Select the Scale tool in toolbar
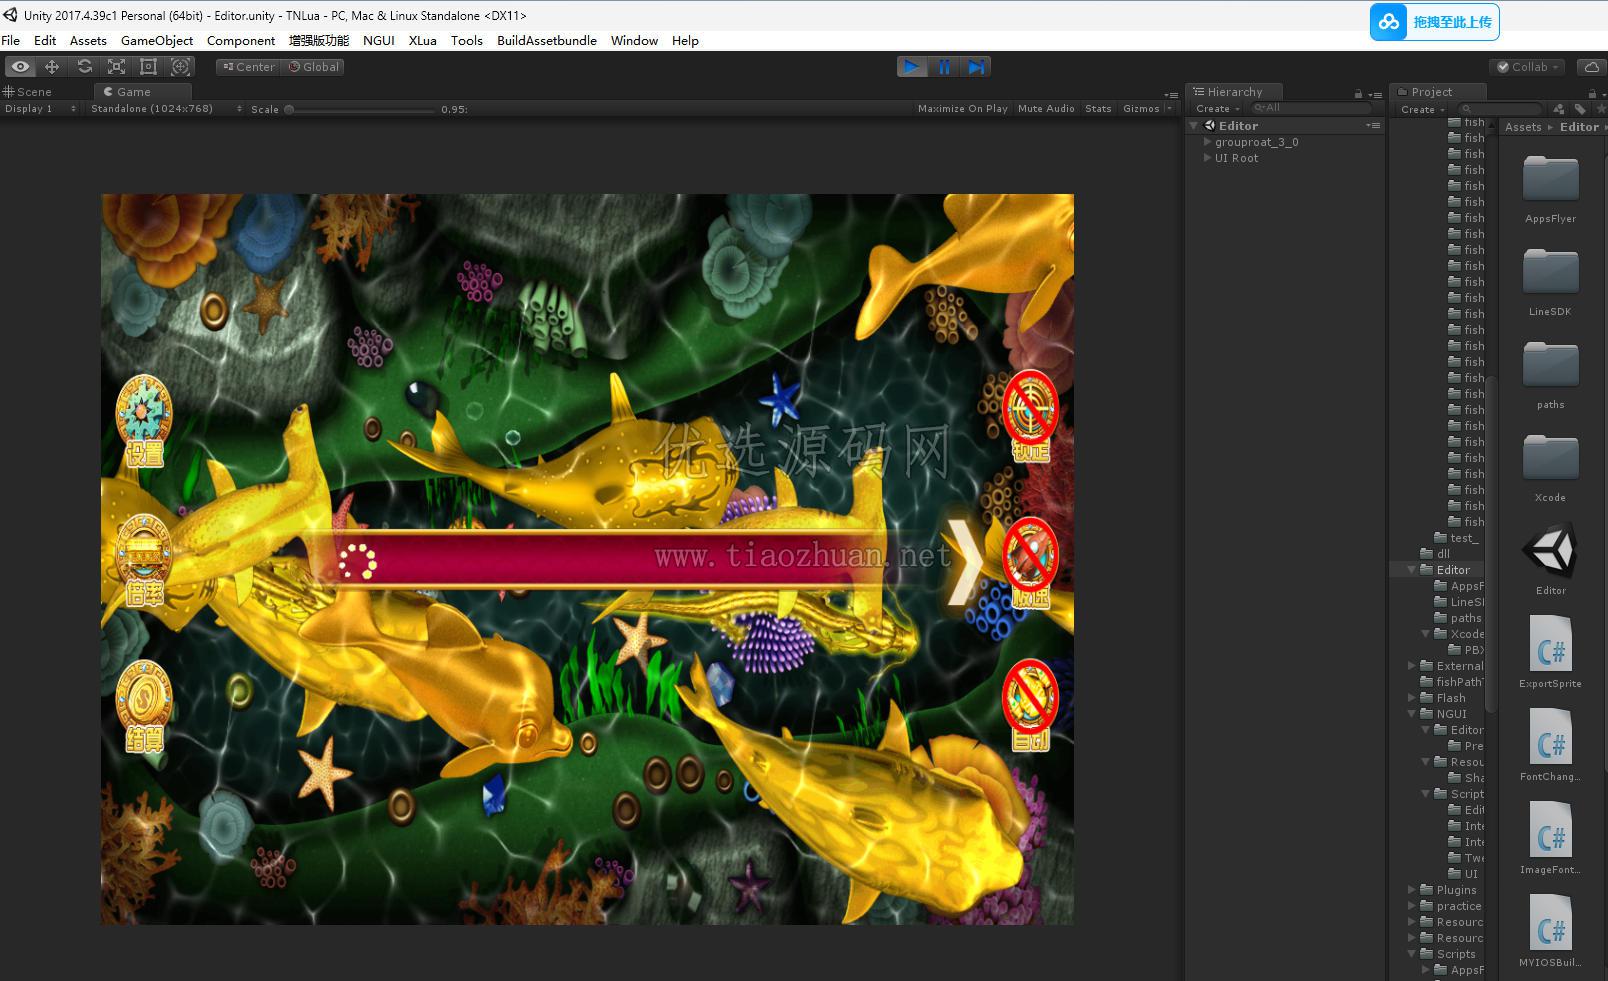 (116, 67)
